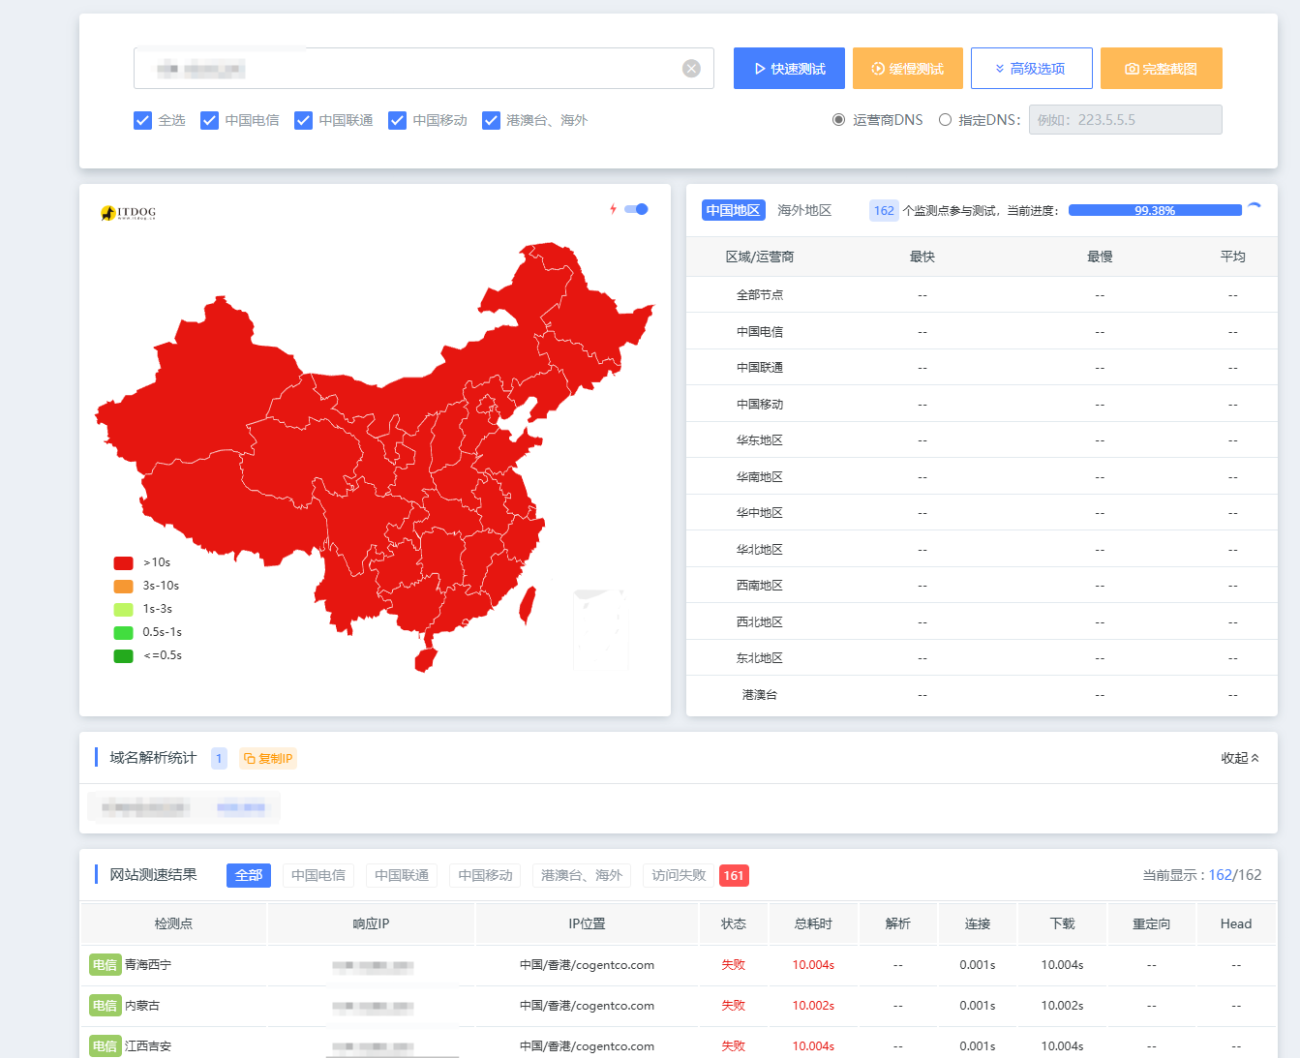Collapse the 域名解析统计 section with 收起
Image resolution: width=1300 pixels, height=1058 pixels.
(1240, 758)
